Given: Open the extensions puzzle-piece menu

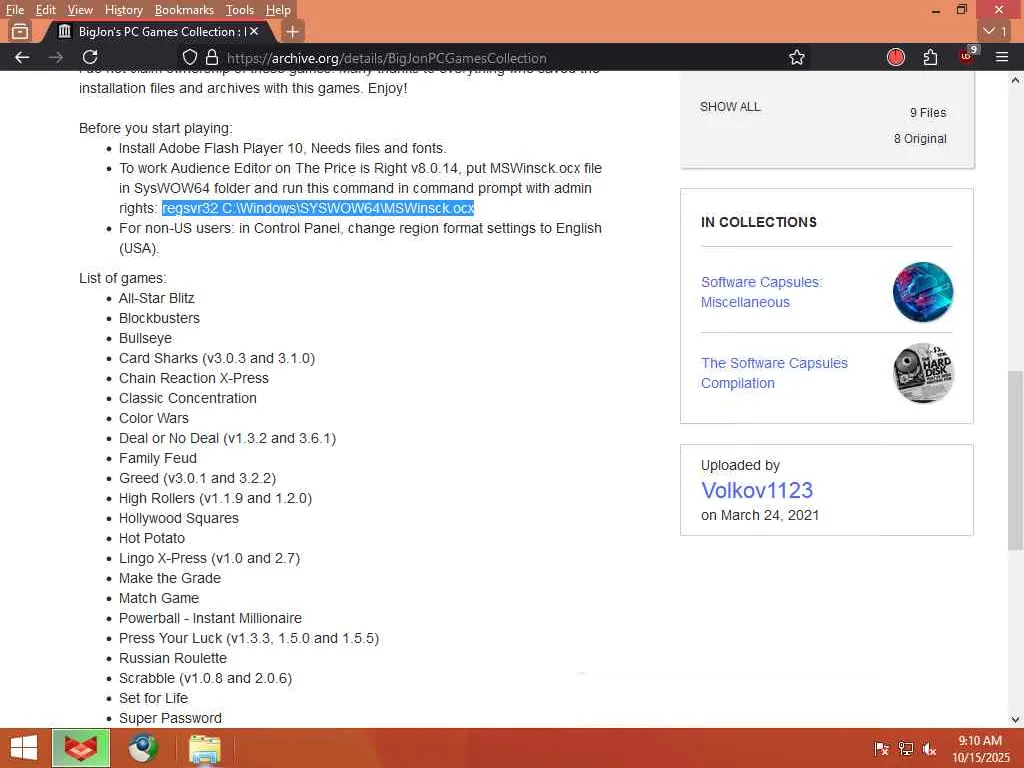Looking at the screenshot, I should 930,57.
